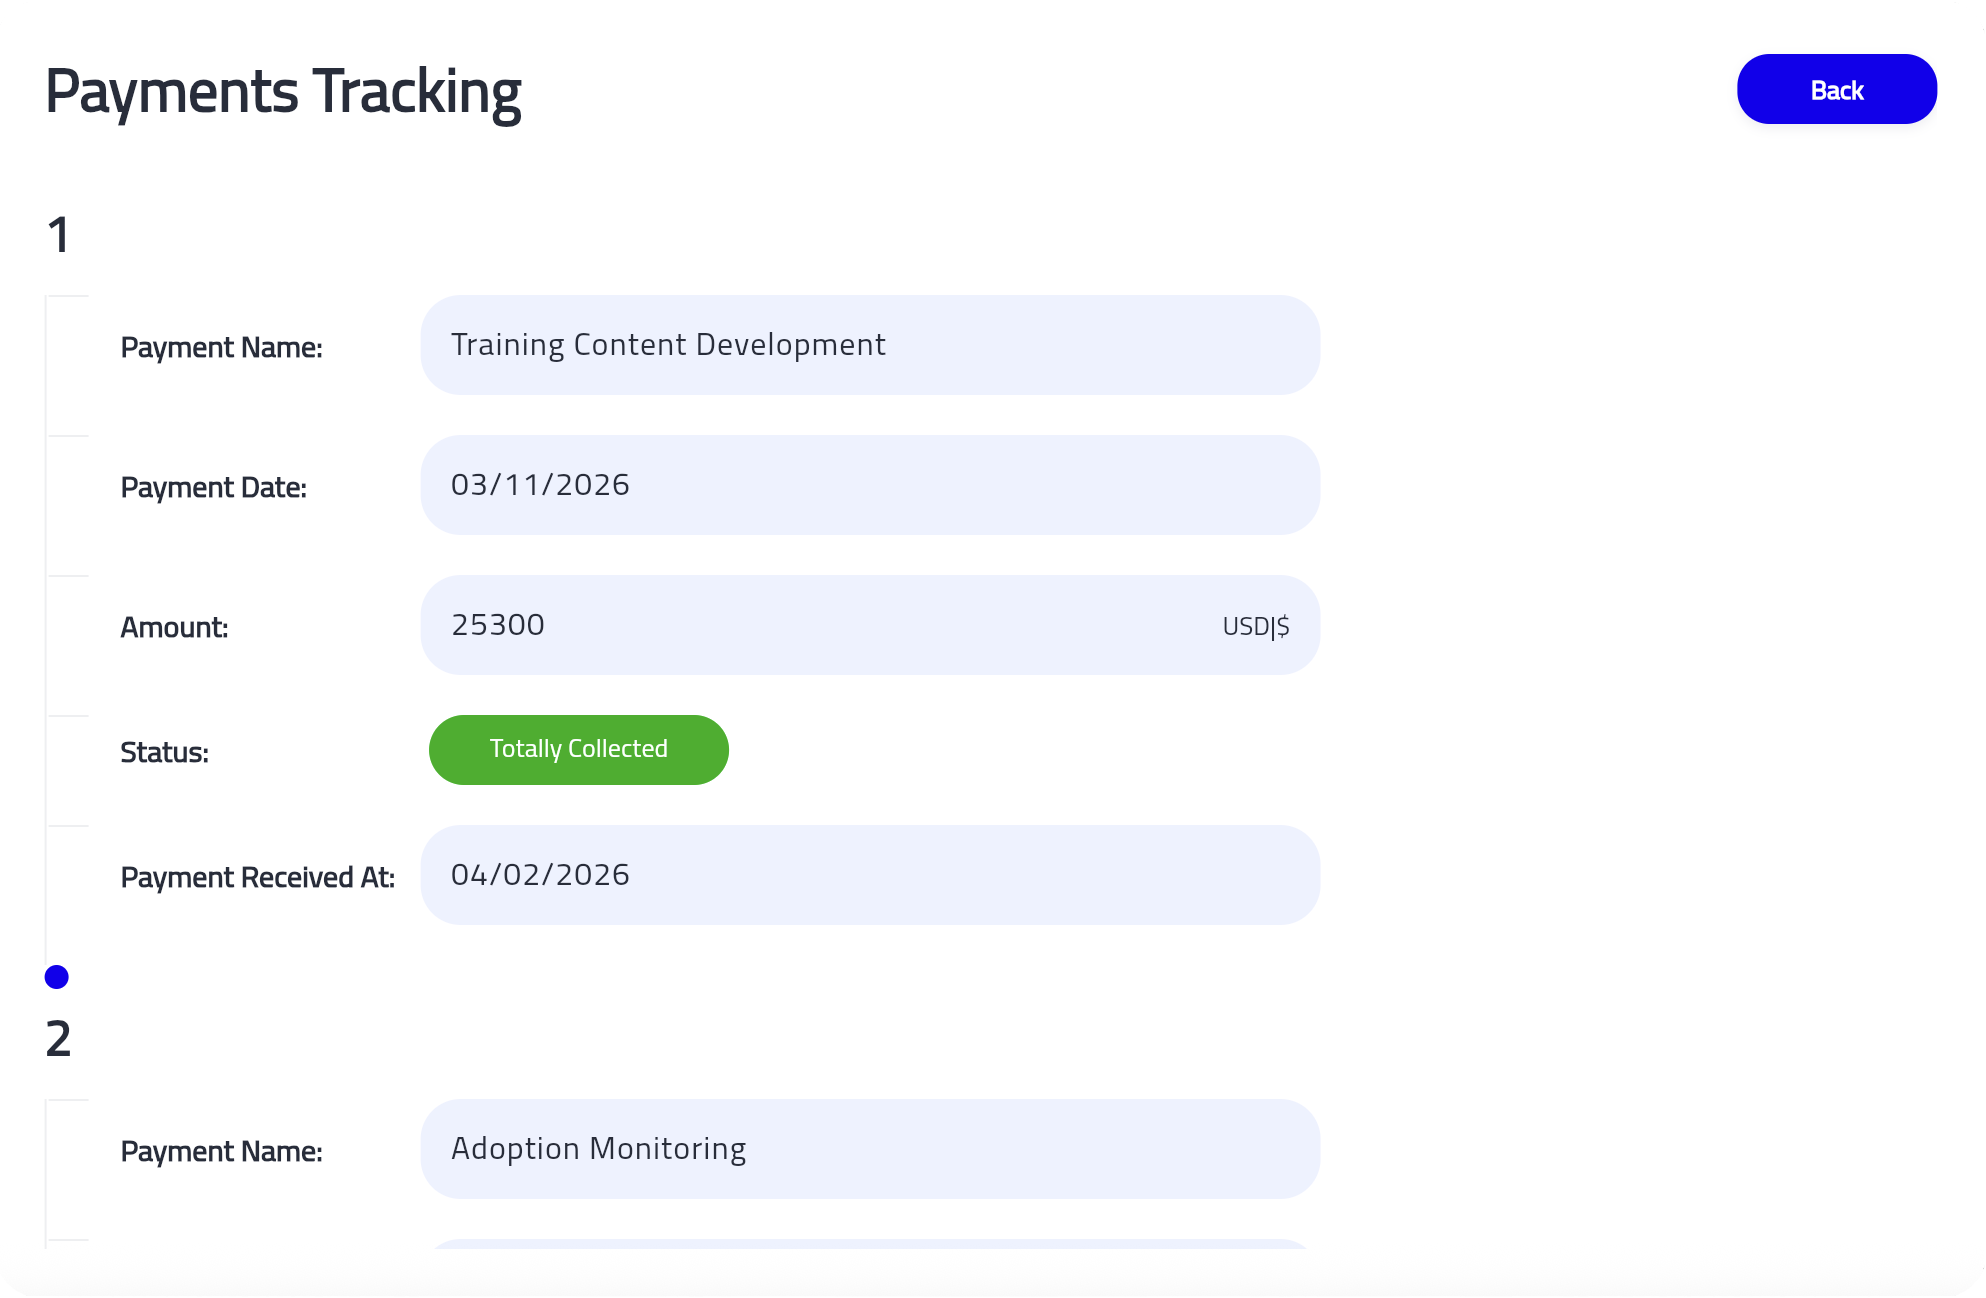Open the Payment Received At date 04/02/2026

click(868, 875)
